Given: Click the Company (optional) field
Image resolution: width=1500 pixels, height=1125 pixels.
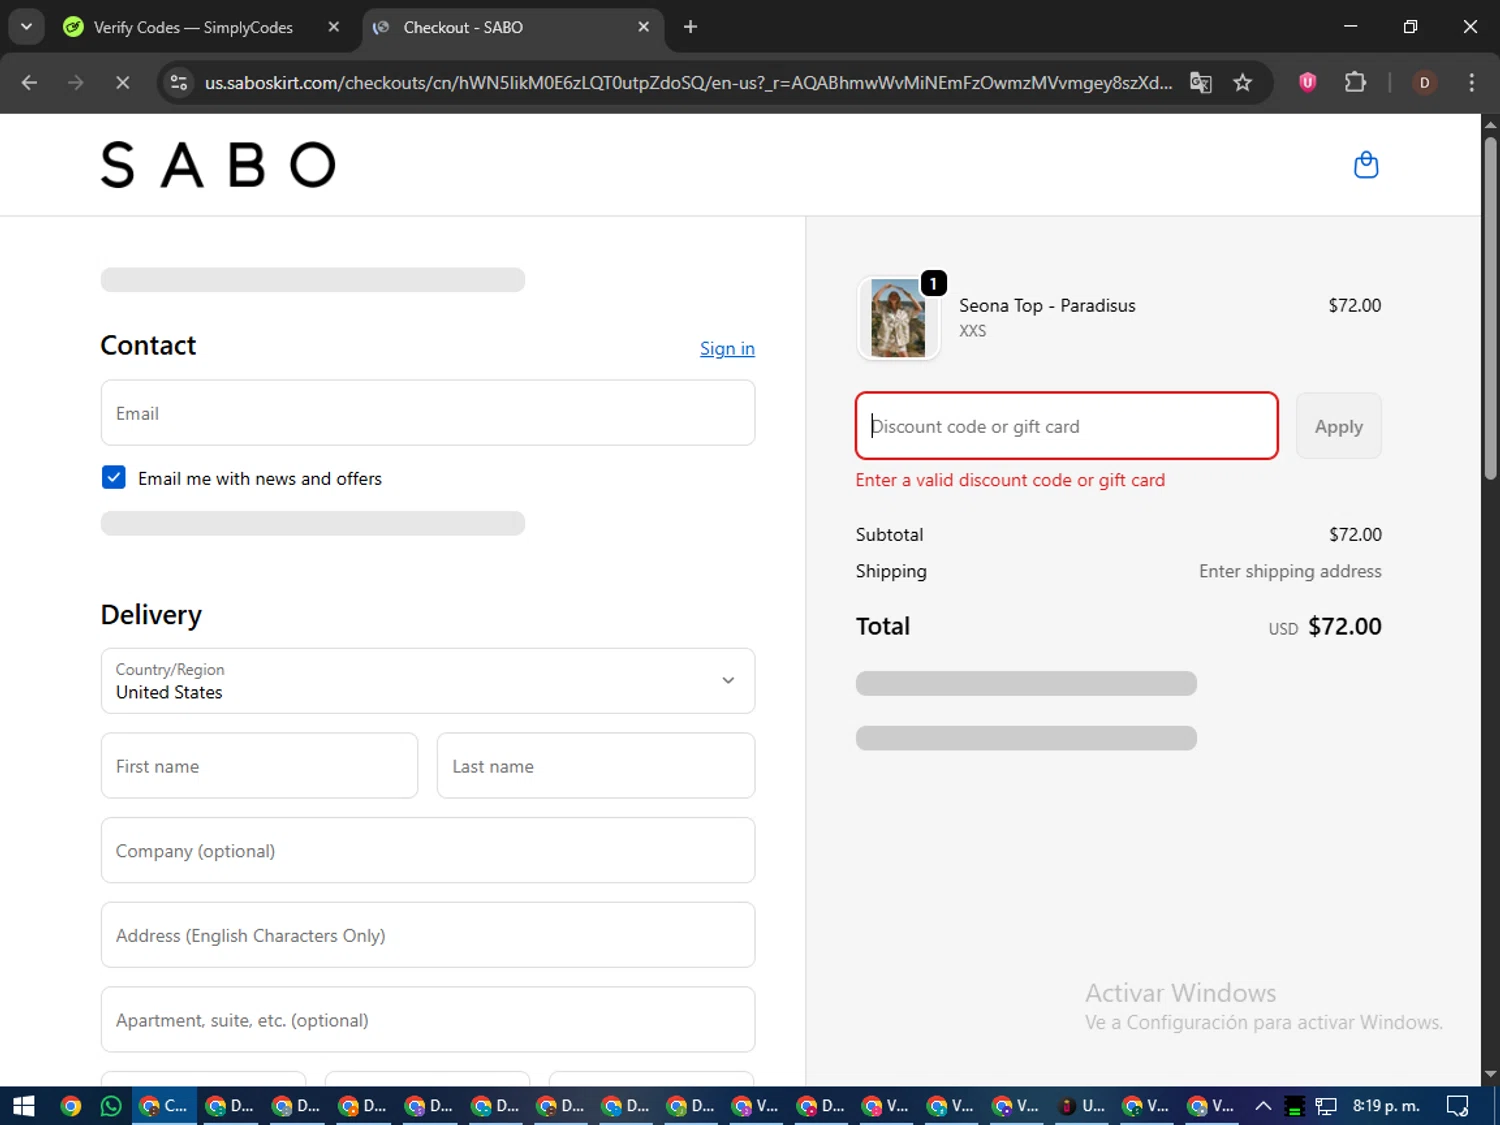Looking at the screenshot, I should 428,851.
